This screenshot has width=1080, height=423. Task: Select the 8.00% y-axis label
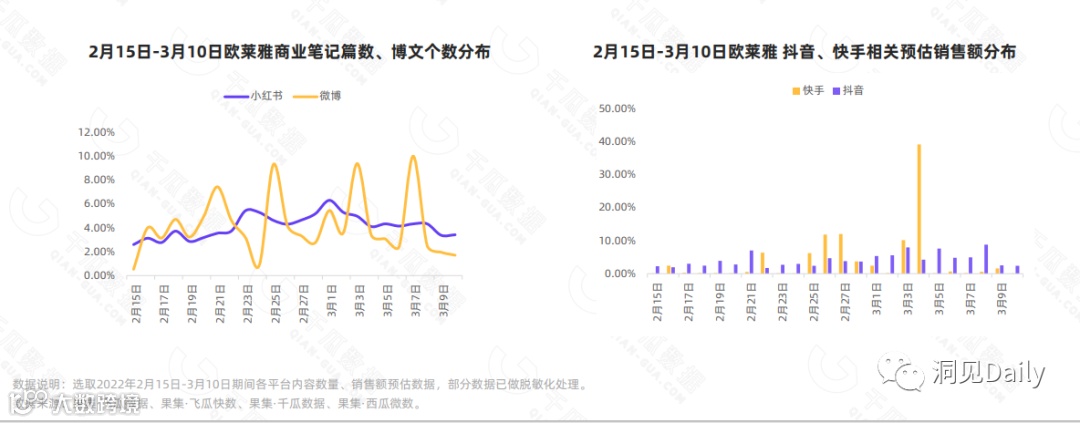101,180
